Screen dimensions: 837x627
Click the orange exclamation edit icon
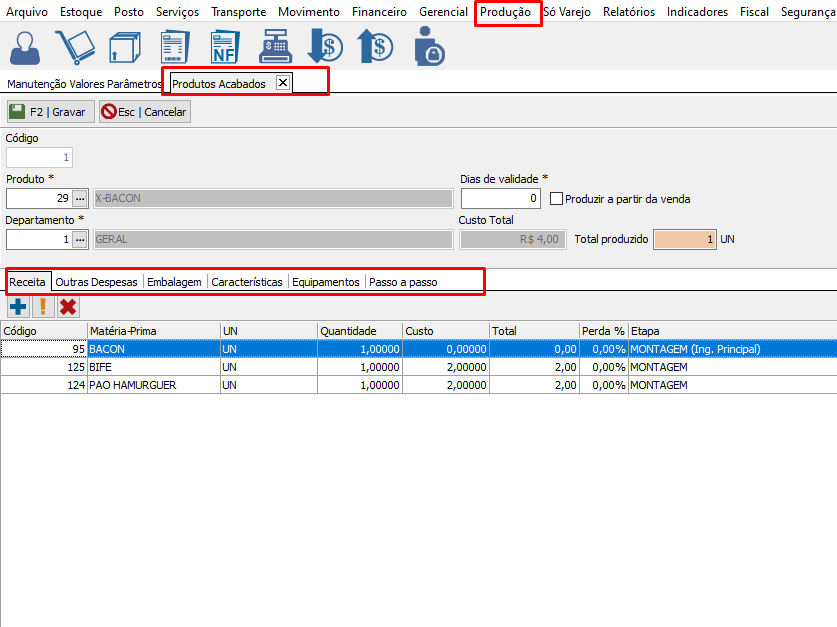[x=43, y=307]
